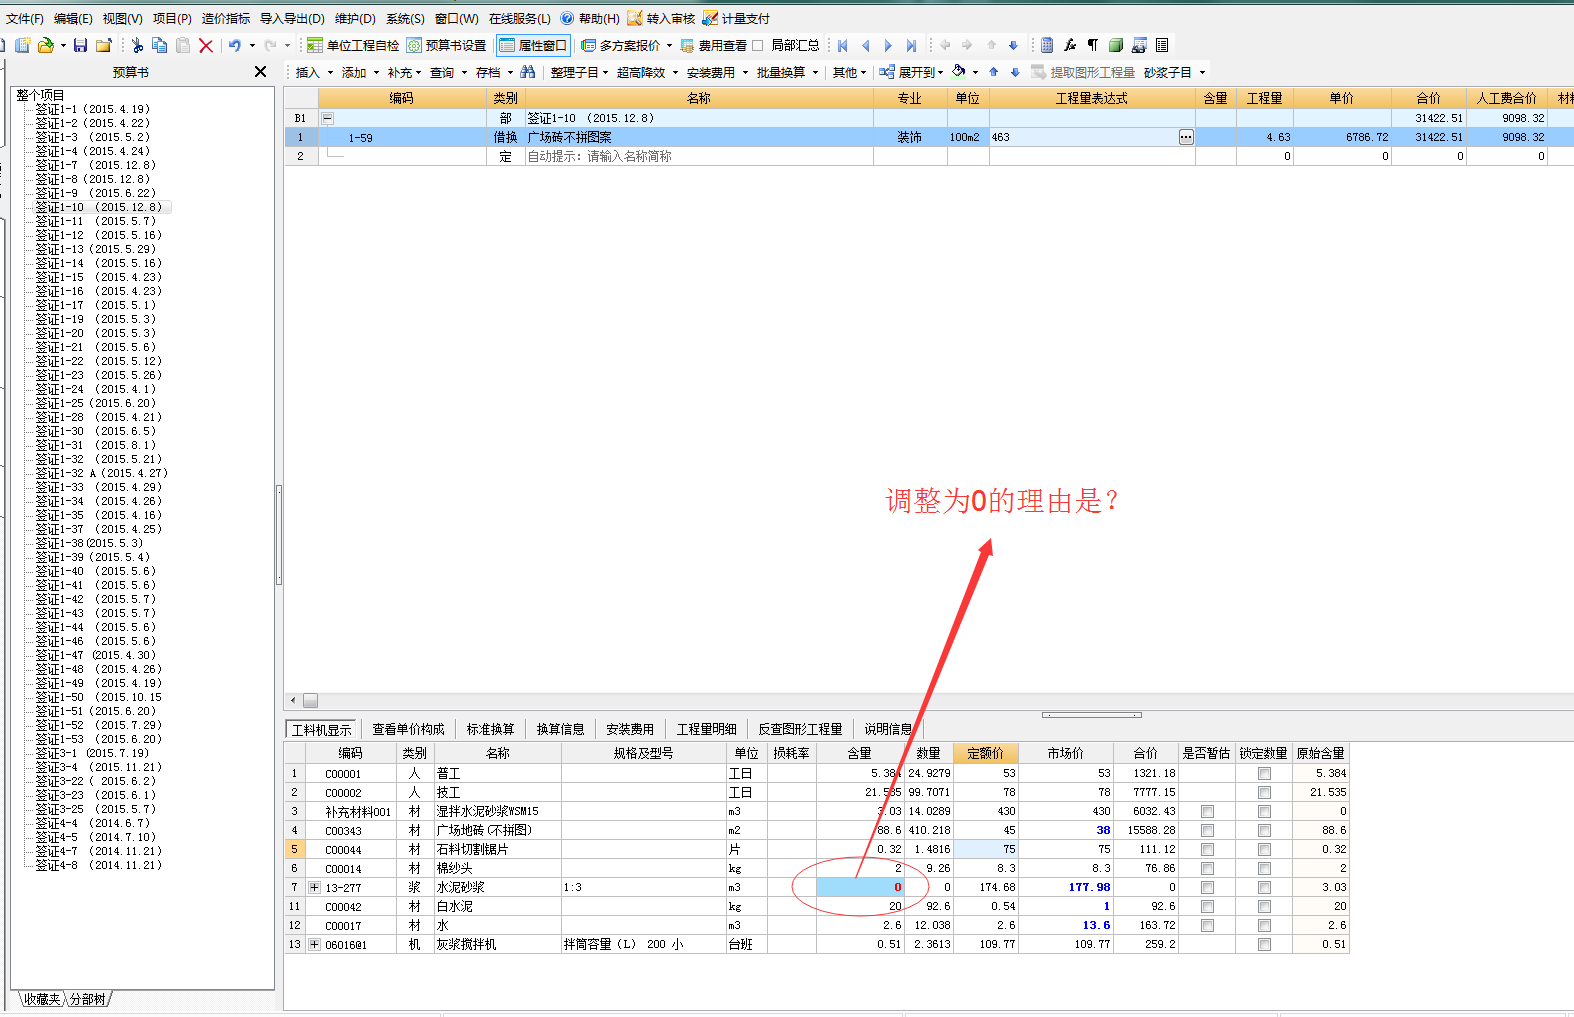Click the green cube icon
Viewport: 1574px width, 1017px height.
pos(1116,45)
